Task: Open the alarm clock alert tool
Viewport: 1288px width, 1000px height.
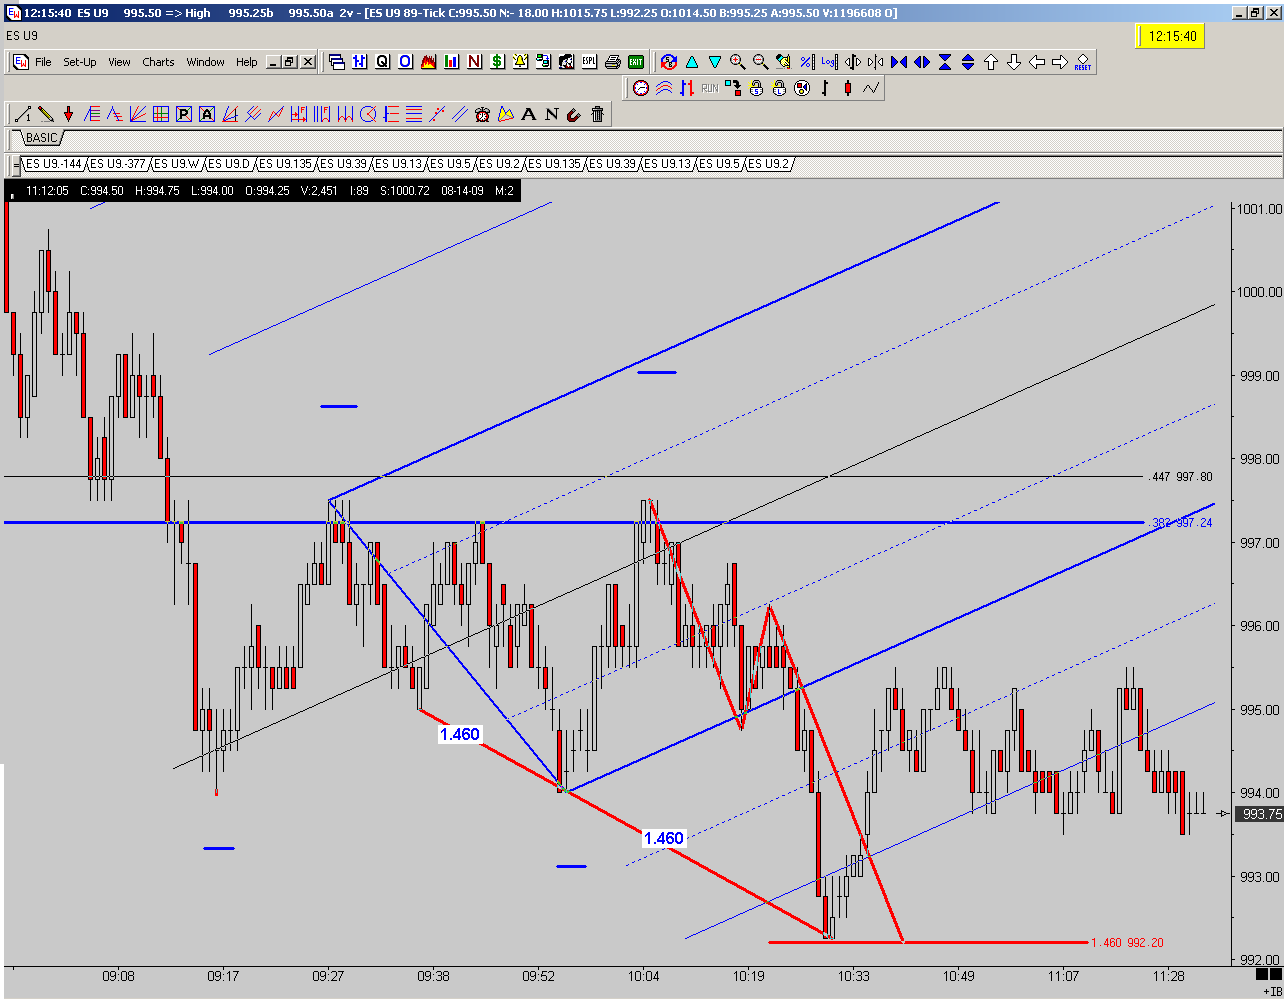Action: point(482,114)
